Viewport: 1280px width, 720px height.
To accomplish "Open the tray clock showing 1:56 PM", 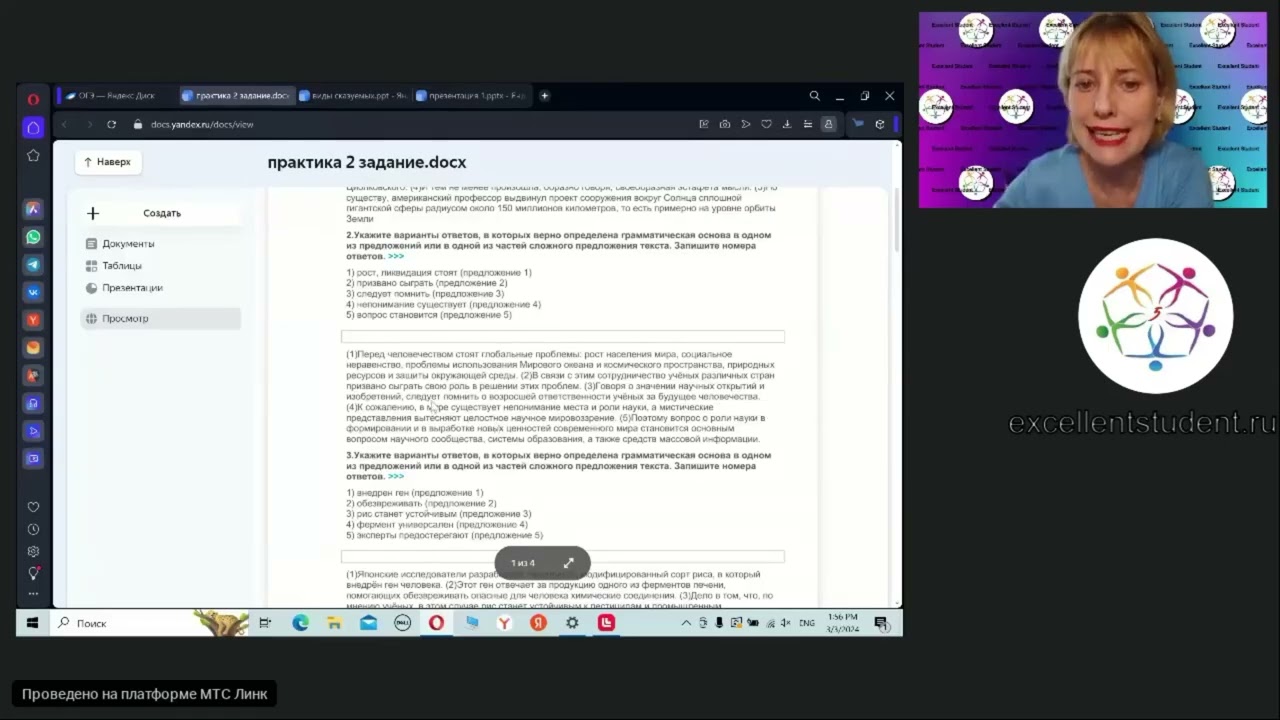I will click(x=844, y=623).
